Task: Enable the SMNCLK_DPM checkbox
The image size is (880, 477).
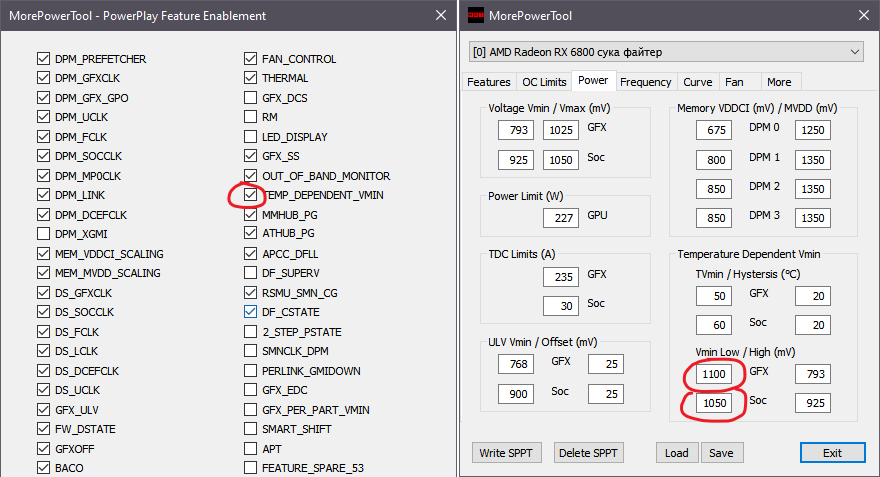Action: pos(250,351)
